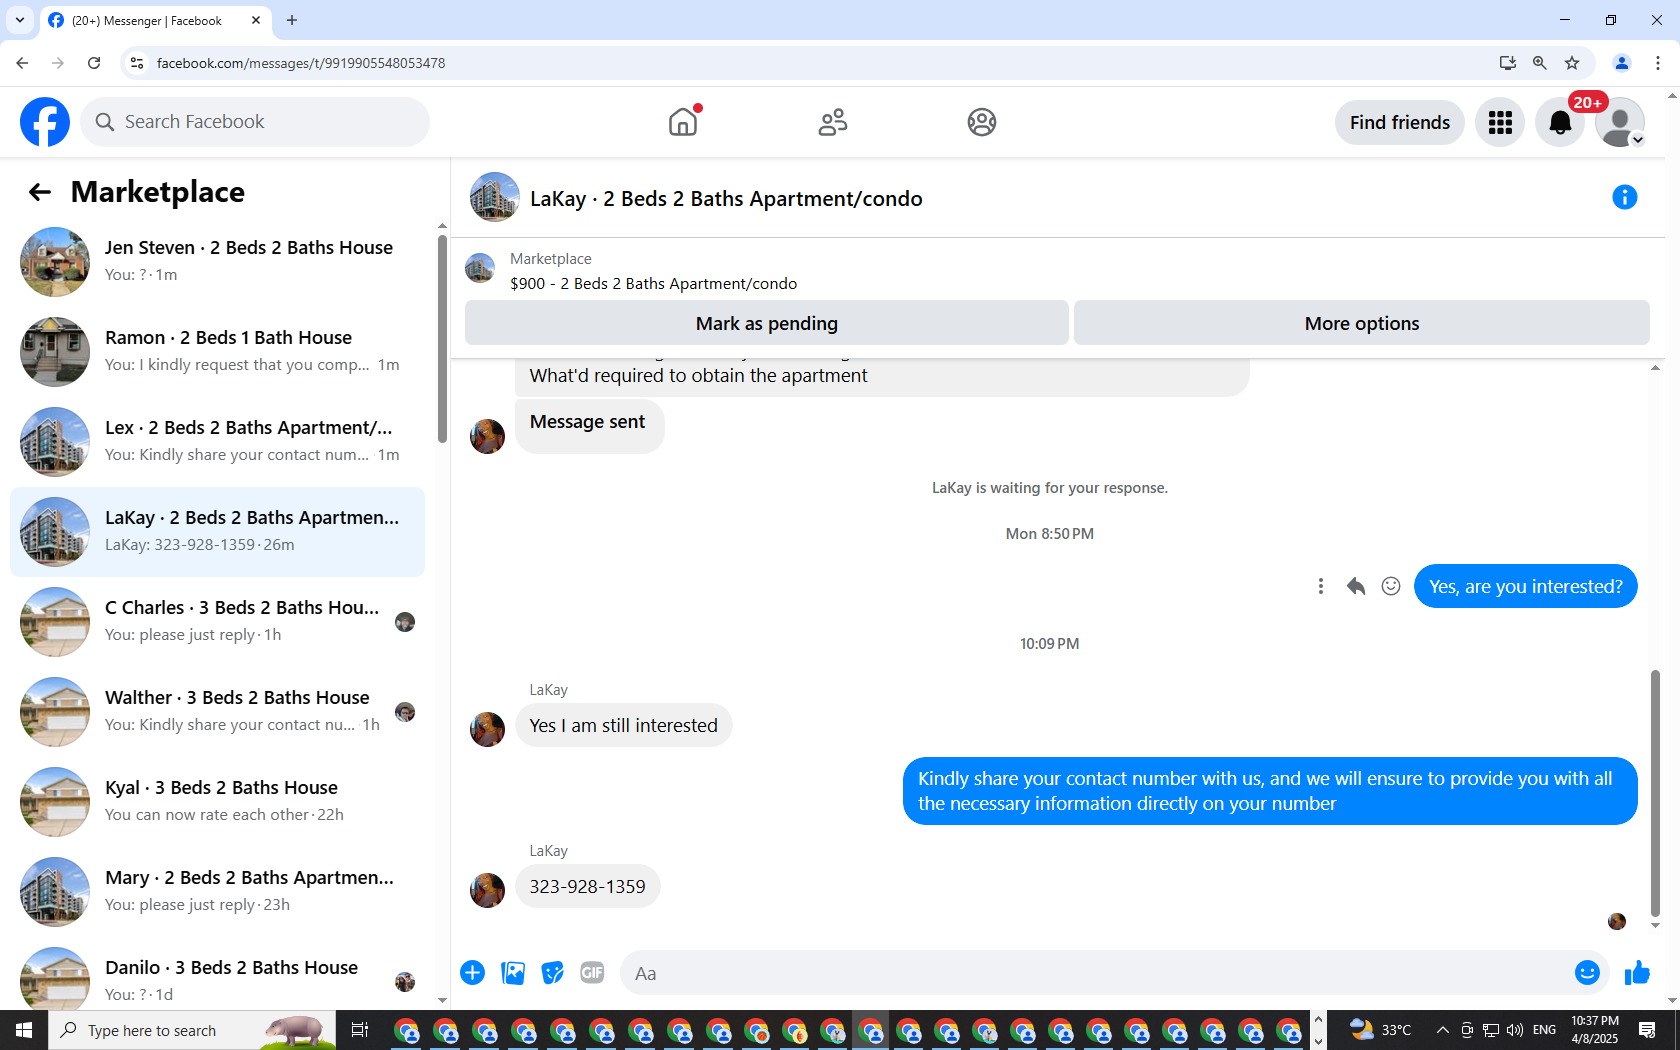Open Chrome menu three dots
This screenshot has width=1680, height=1050.
1658,63
